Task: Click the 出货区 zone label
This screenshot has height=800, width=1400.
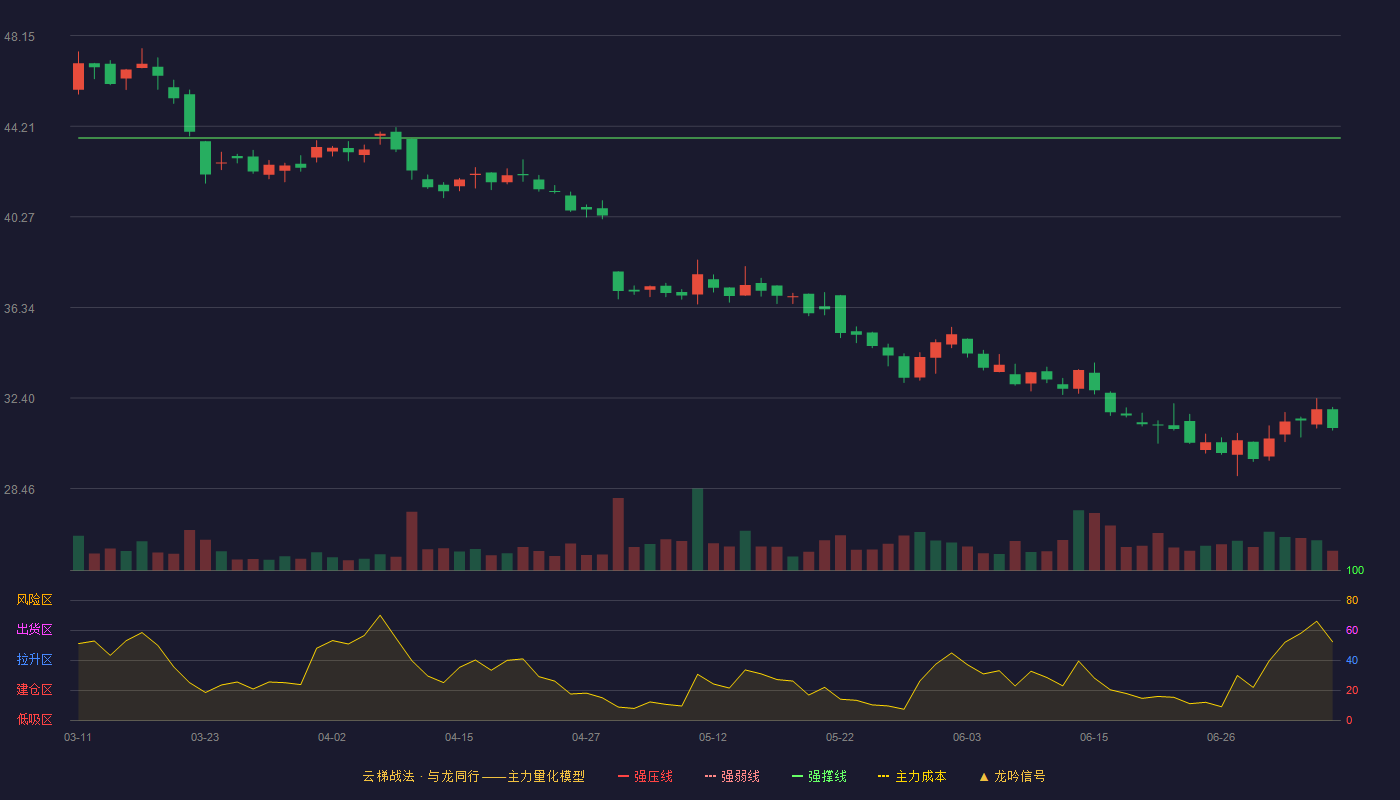Action: click(34, 630)
